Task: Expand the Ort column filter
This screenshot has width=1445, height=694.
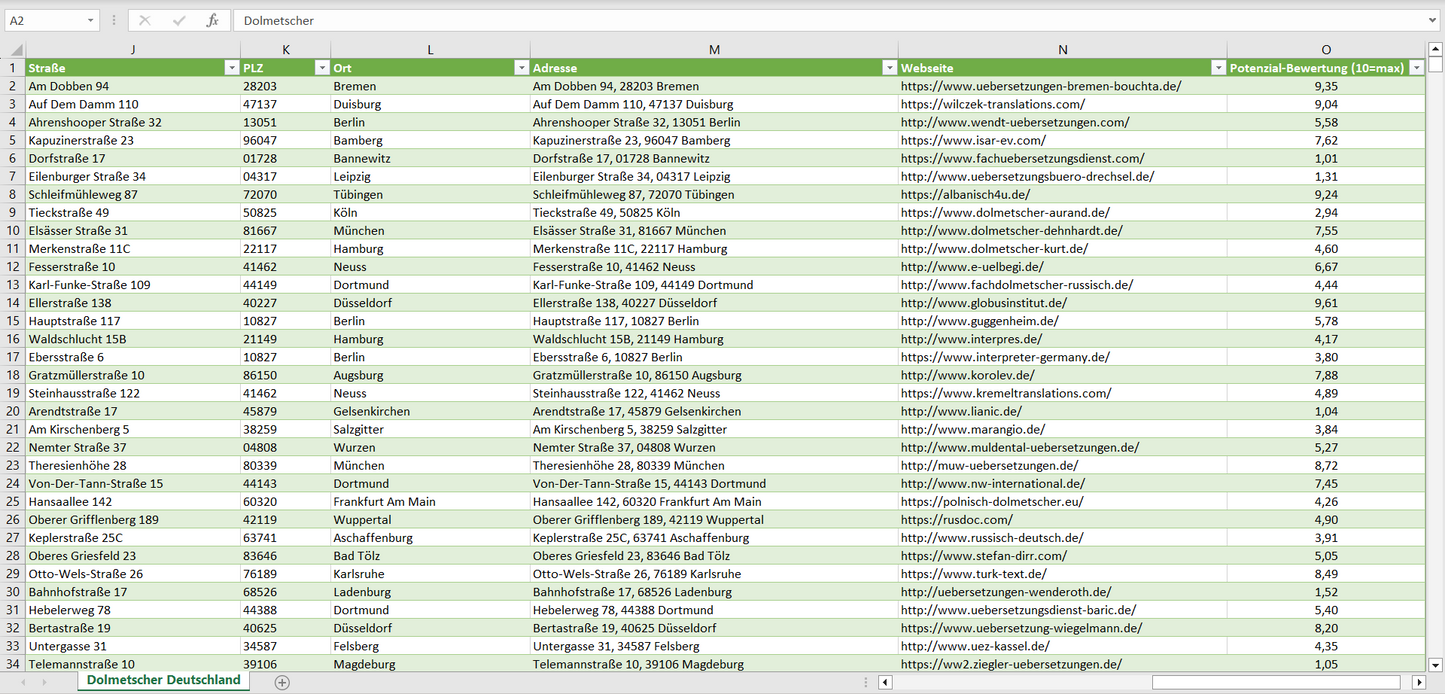Action: [521, 68]
